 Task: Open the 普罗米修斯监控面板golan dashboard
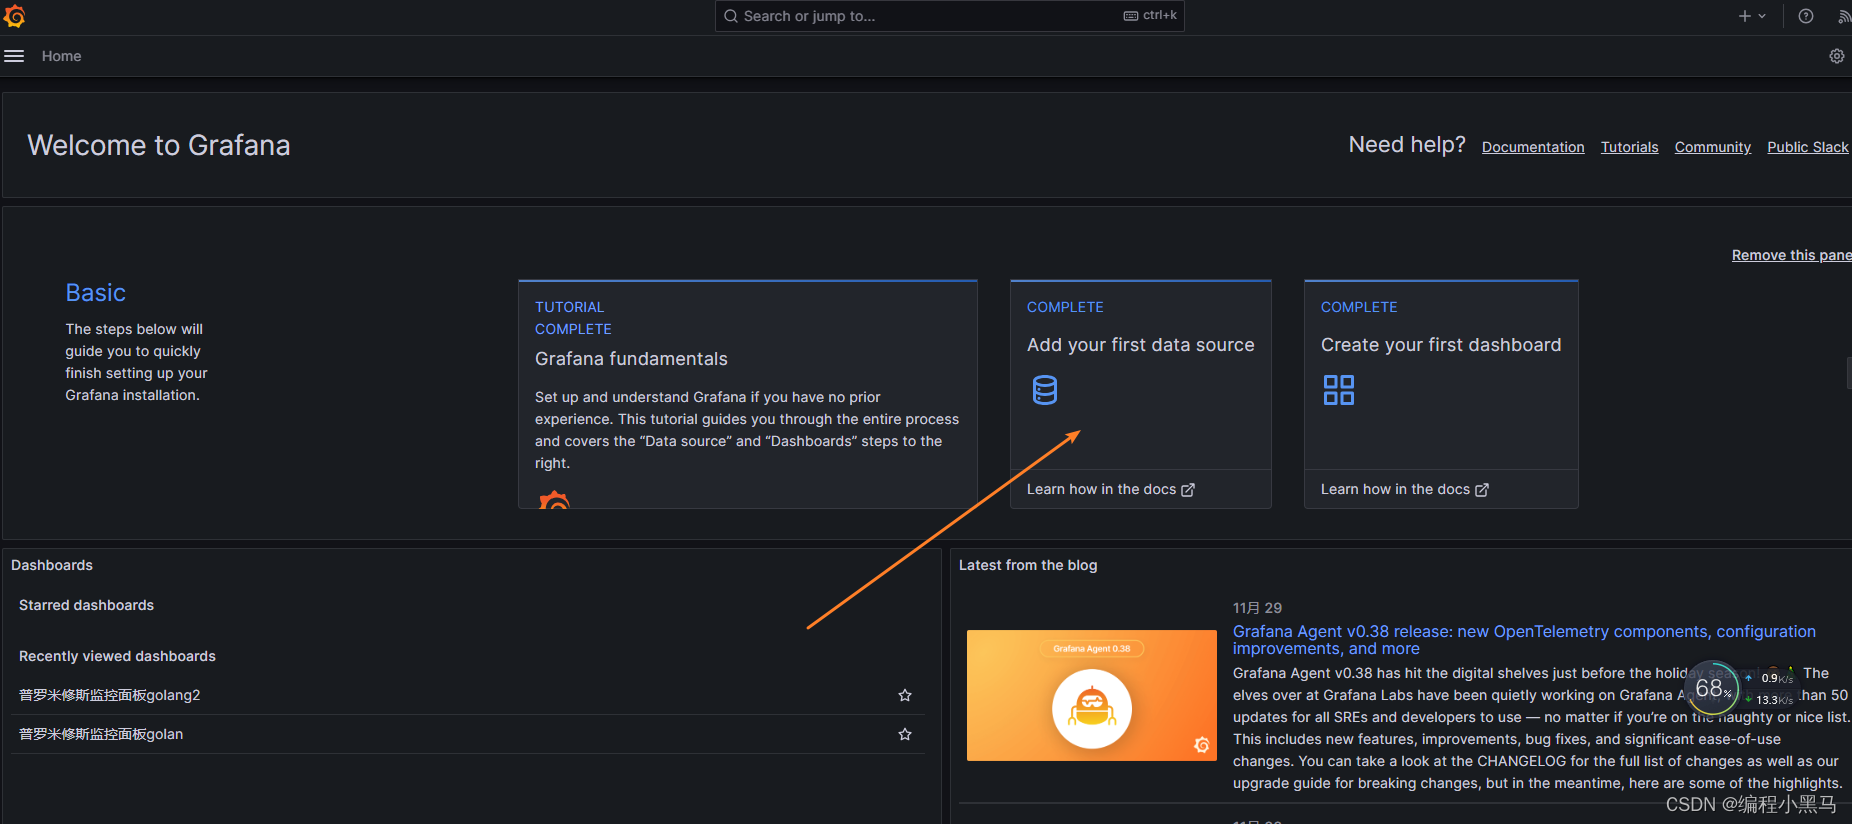101,734
